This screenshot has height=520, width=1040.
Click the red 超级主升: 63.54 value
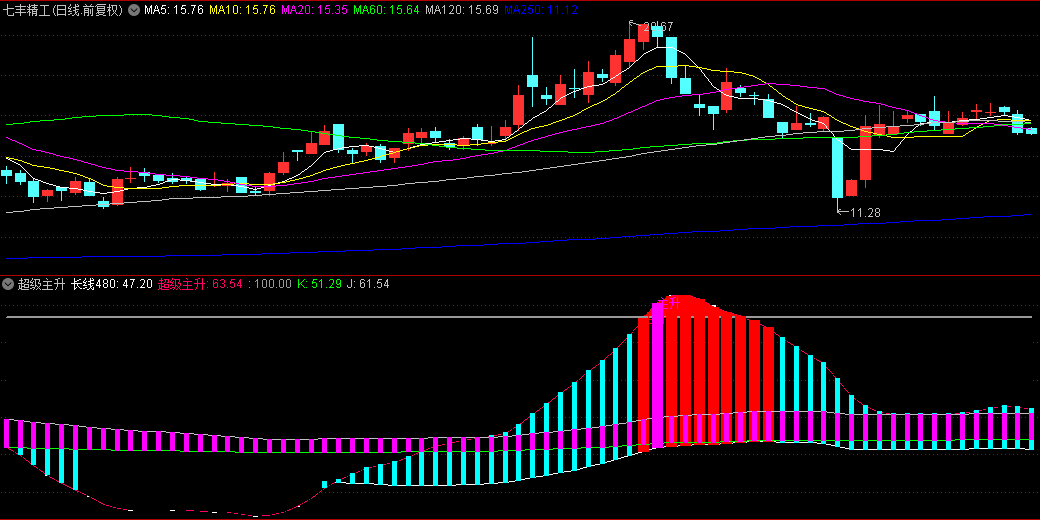(200, 284)
